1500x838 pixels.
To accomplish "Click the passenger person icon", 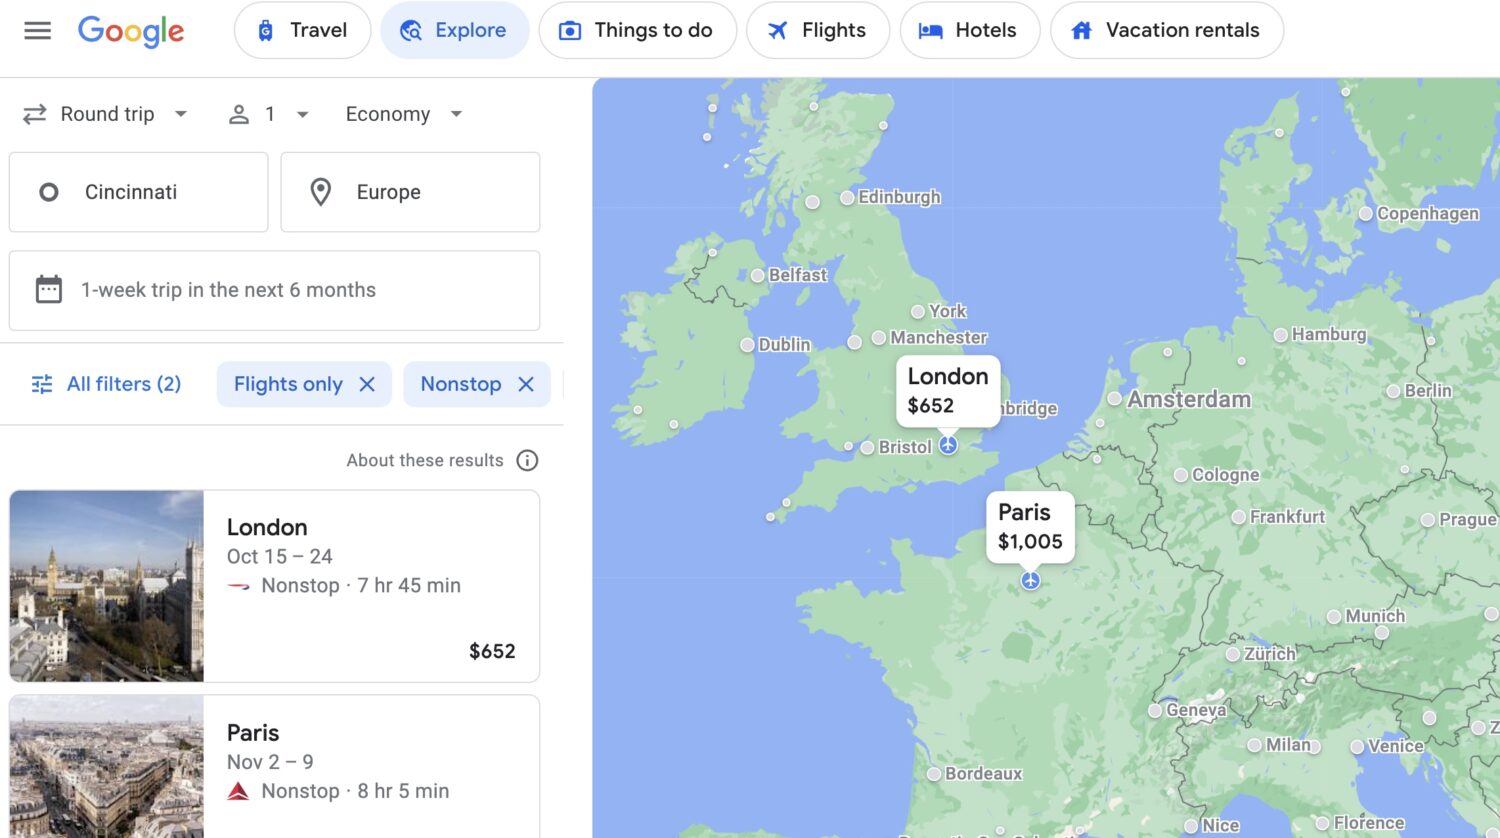I will (239, 114).
